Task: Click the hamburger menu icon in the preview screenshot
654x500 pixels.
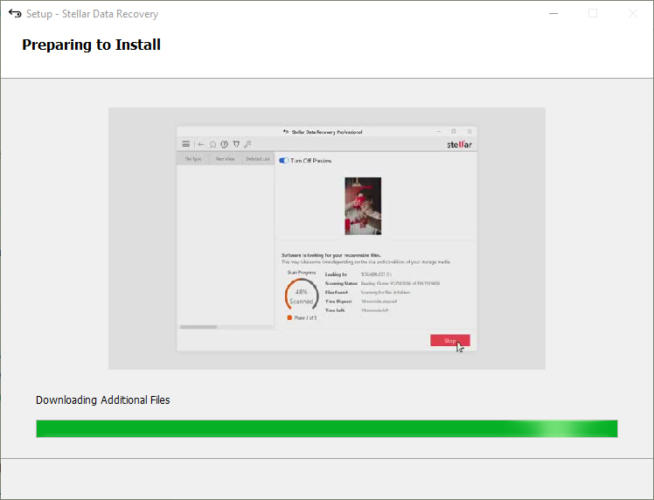Action: (x=186, y=144)
